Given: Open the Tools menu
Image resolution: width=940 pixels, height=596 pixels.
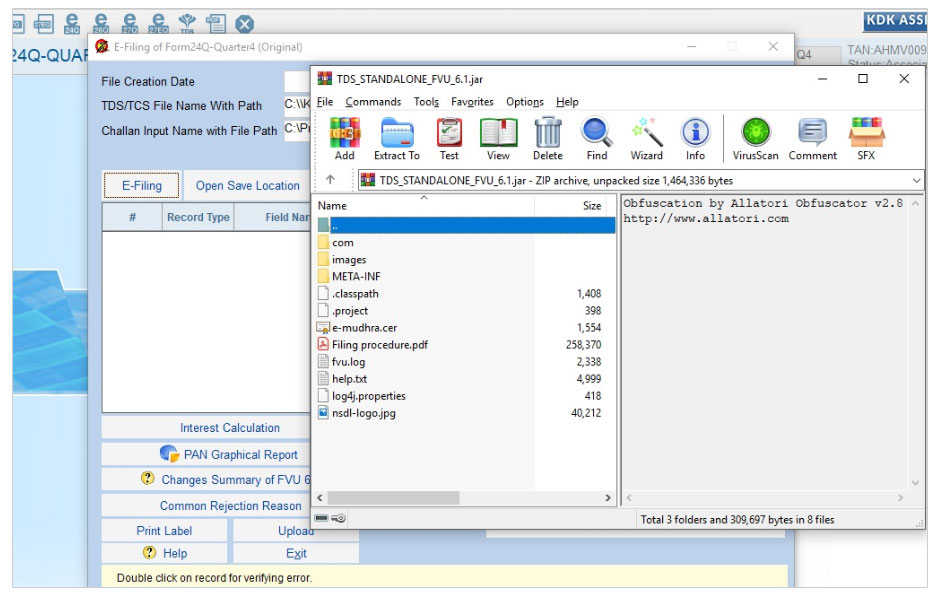Looking at the screenshot, I should click(426, 102).
